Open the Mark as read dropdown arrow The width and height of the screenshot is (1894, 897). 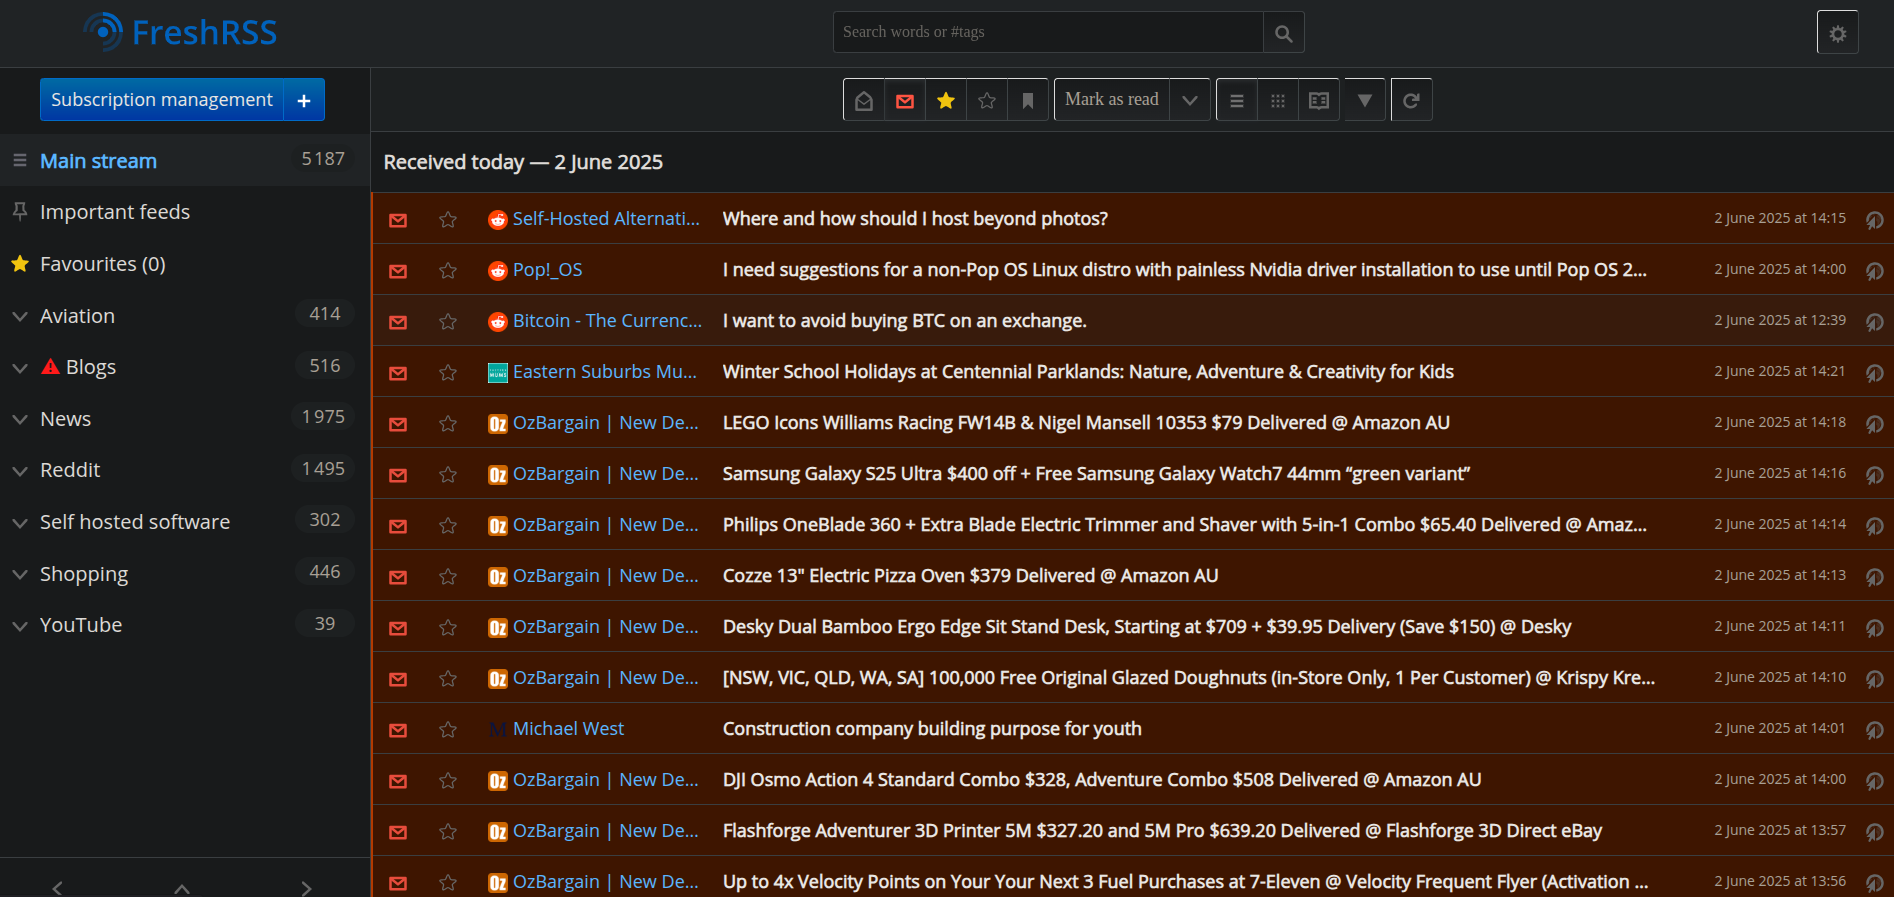pos(1190,100)
